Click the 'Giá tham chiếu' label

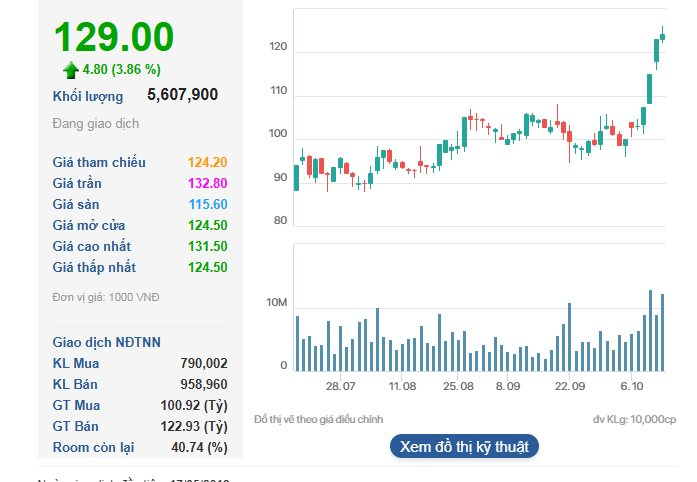click(99, 162)
